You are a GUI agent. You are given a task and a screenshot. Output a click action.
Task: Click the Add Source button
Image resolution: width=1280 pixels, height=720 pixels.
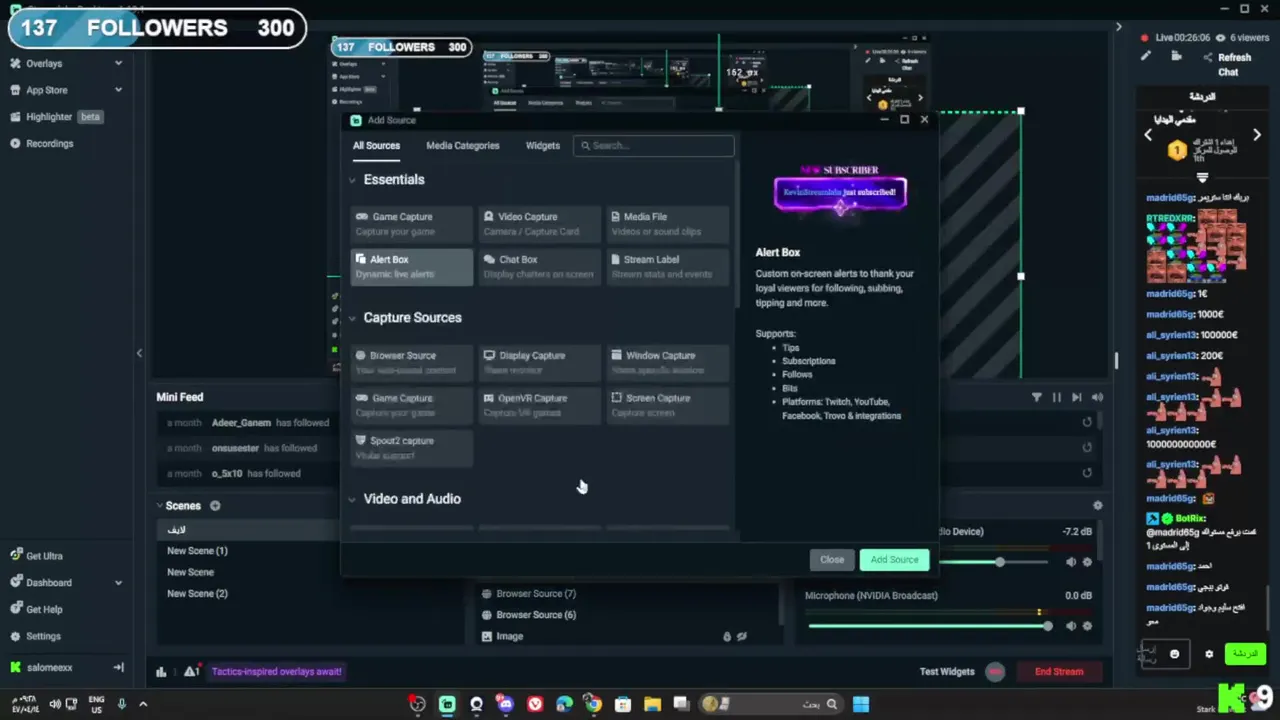pyautogui.click(x=894, y=560)
